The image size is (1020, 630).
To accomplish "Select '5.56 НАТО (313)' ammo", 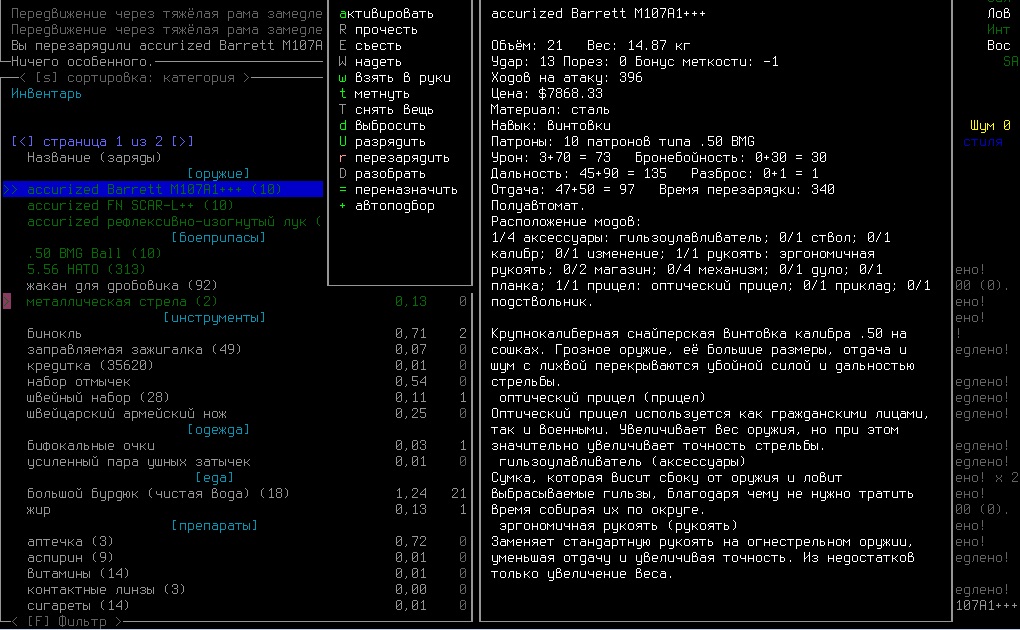I will click(x=87, y=269).
